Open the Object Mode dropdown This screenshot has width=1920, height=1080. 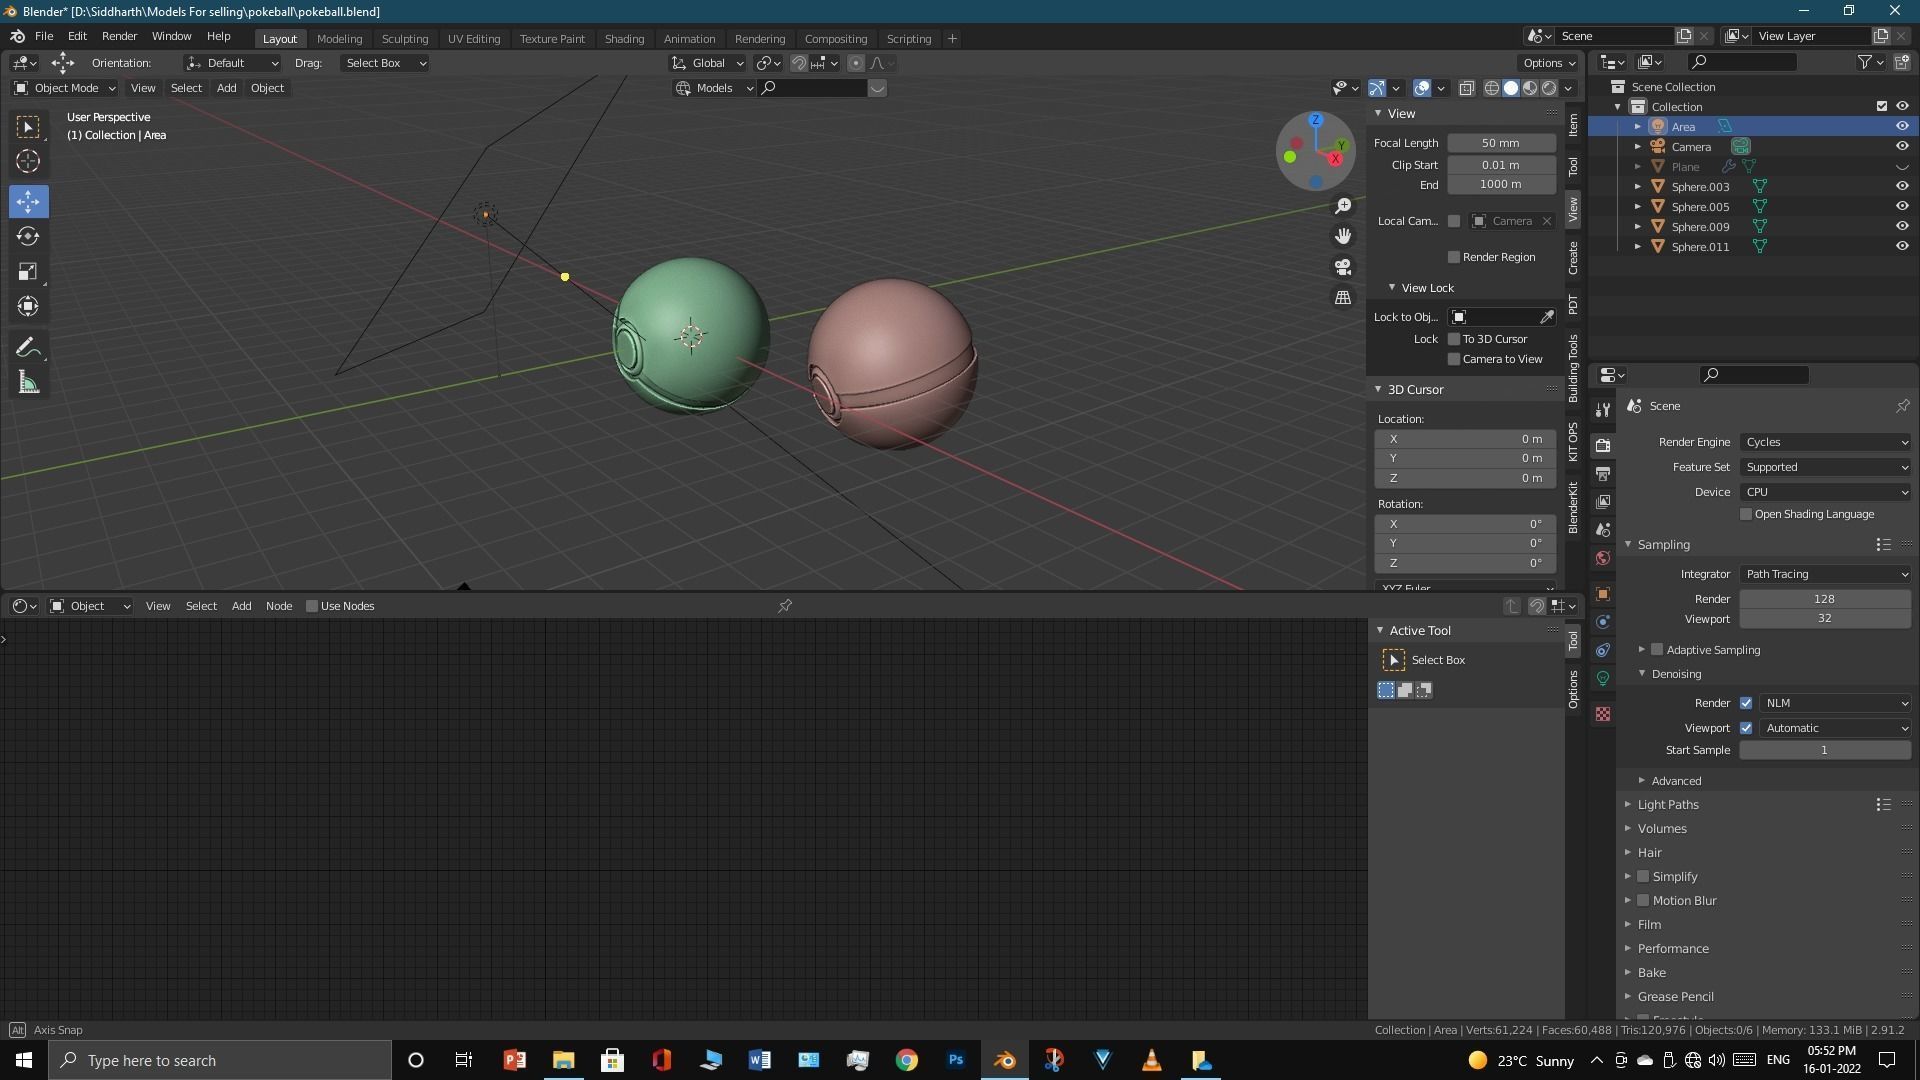(64, 88)
